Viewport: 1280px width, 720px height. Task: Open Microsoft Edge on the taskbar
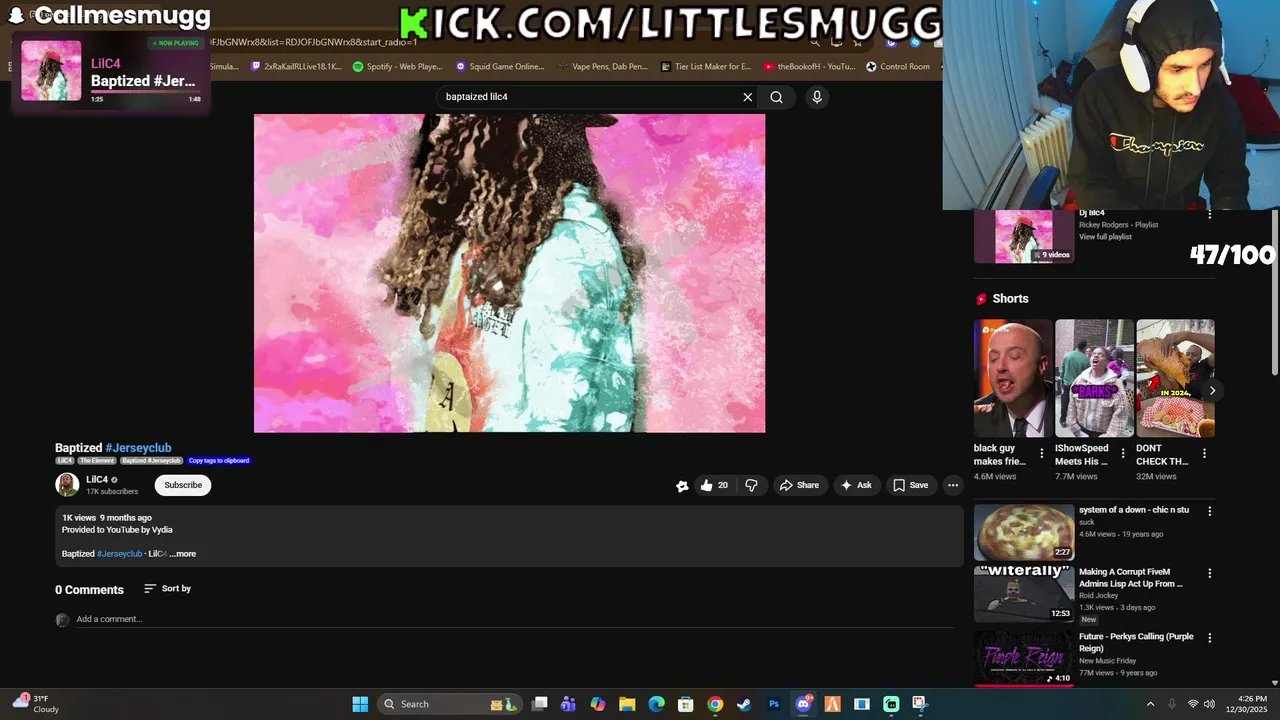click(x=656, y=704)
